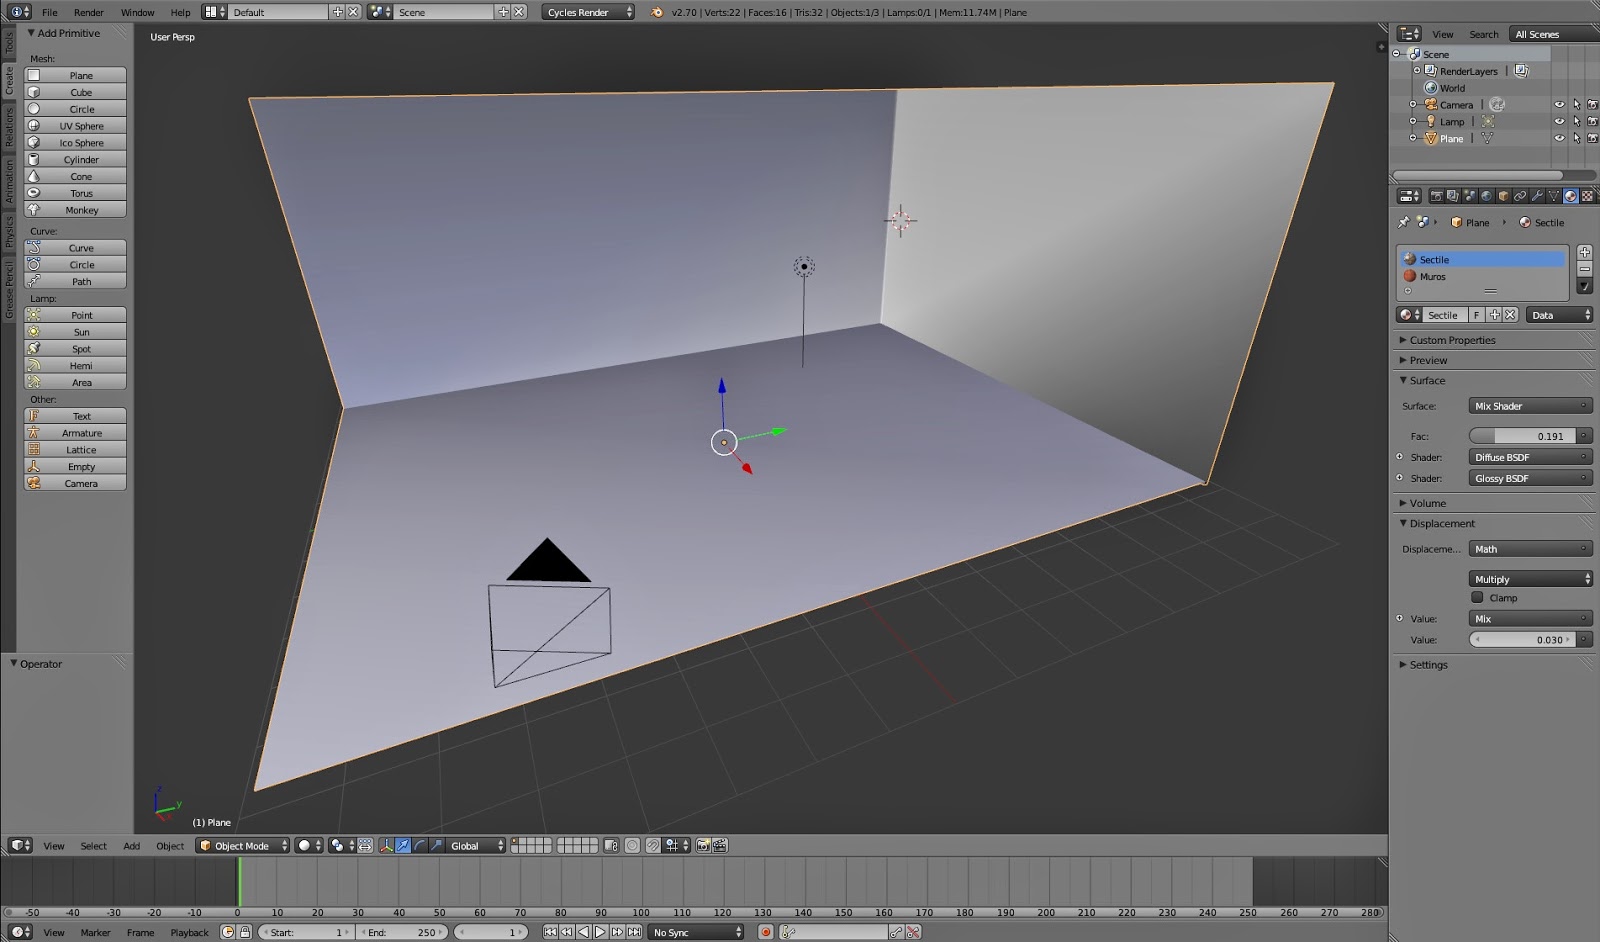Click the record keyframe button in timeline
The image size is (1600, 942).
click(x=765, y=932)
